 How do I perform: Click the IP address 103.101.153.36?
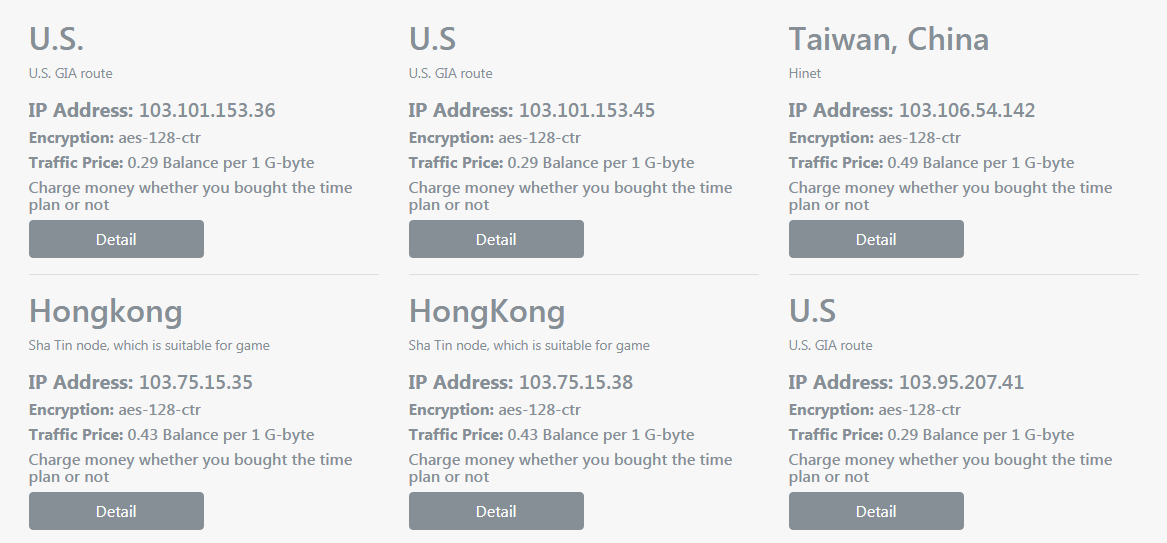(x=207, y=110)
